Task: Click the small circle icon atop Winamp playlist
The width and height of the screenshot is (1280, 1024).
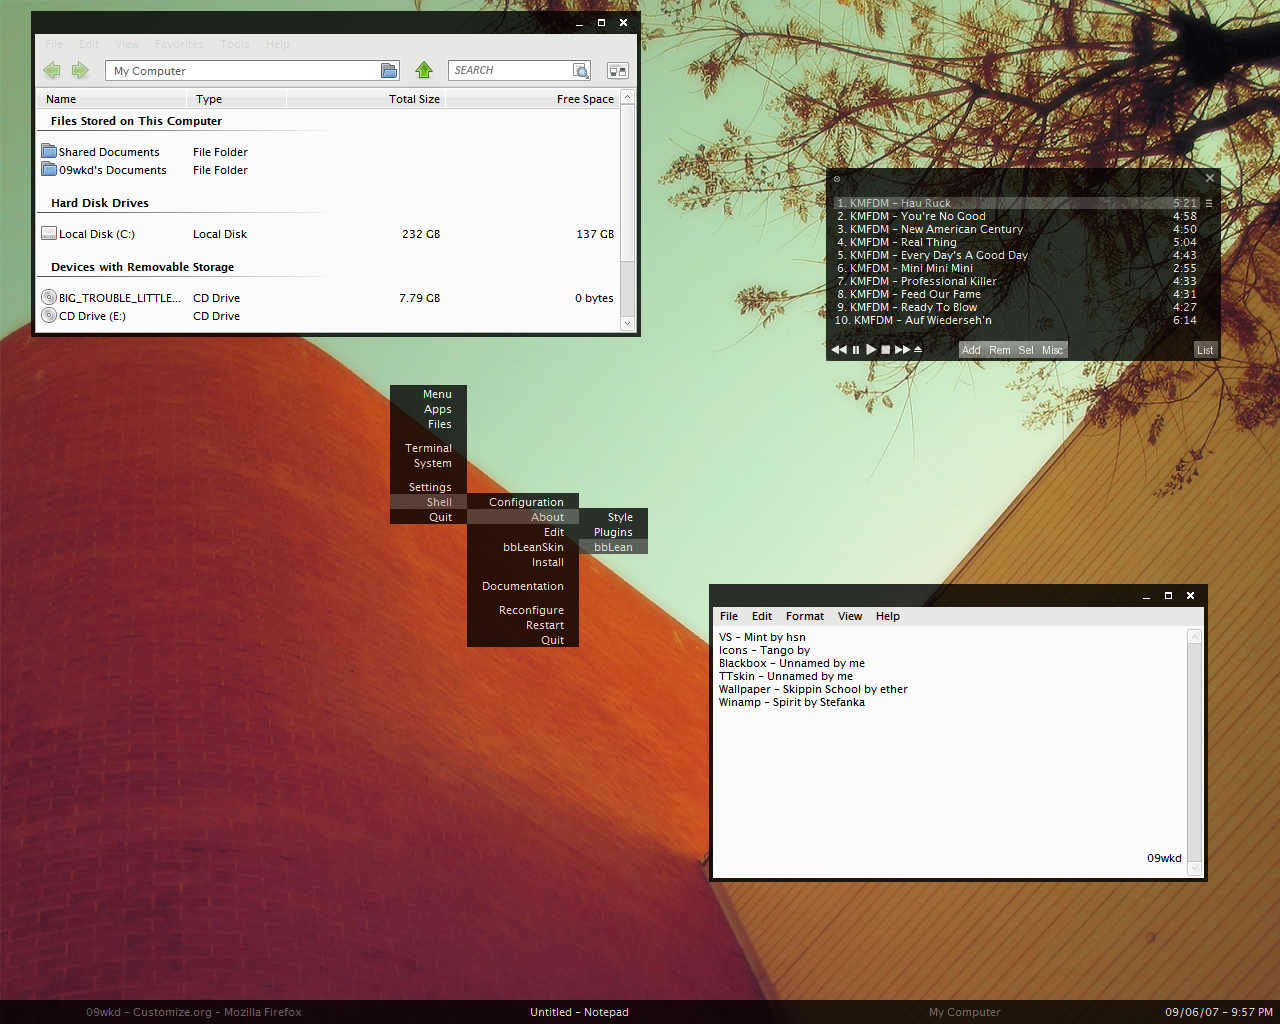Action: (837, 179)
